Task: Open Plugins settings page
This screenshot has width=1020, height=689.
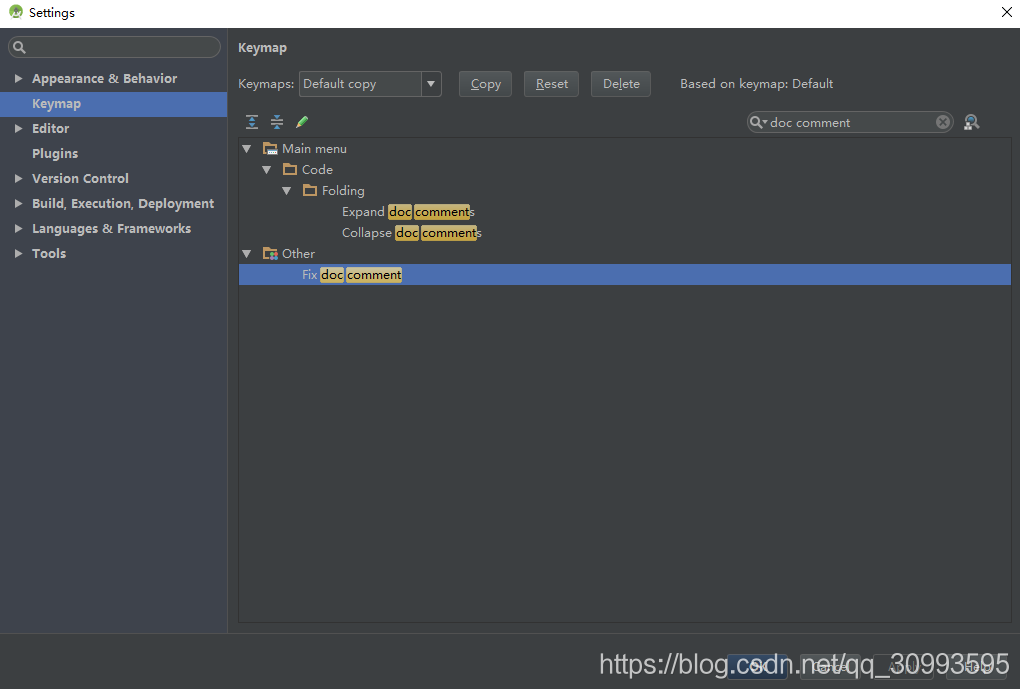Action: (55, 154)
